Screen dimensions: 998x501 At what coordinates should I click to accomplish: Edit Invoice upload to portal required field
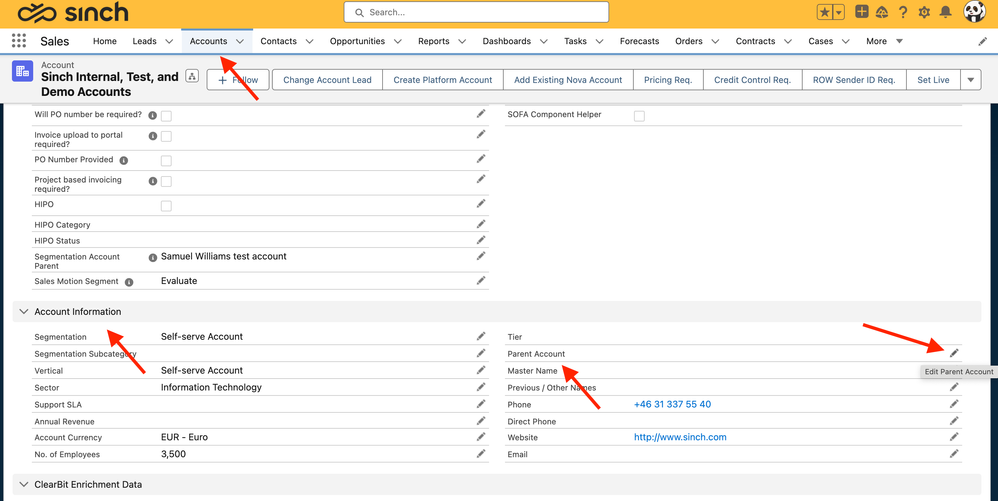click(481, 134)
